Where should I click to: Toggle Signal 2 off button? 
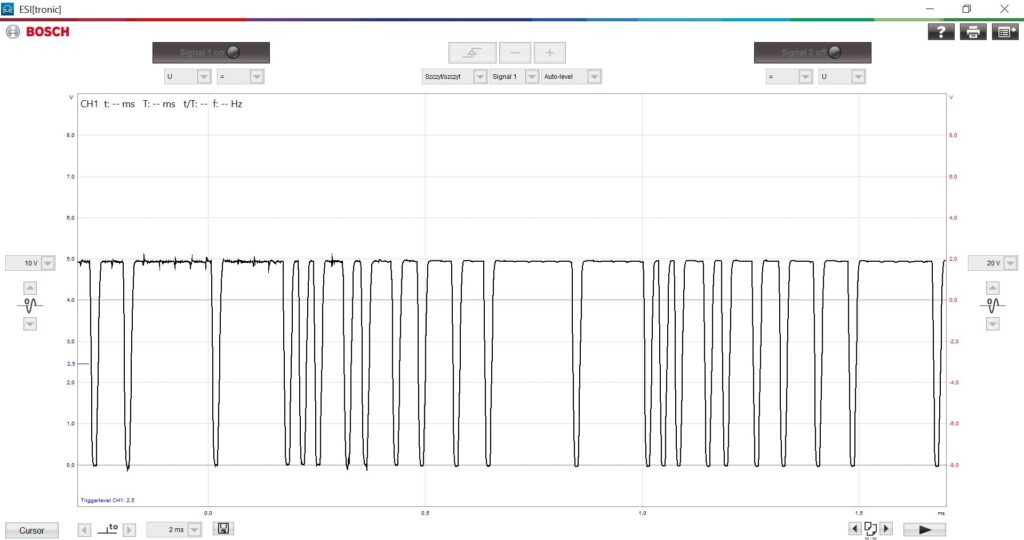812,53
